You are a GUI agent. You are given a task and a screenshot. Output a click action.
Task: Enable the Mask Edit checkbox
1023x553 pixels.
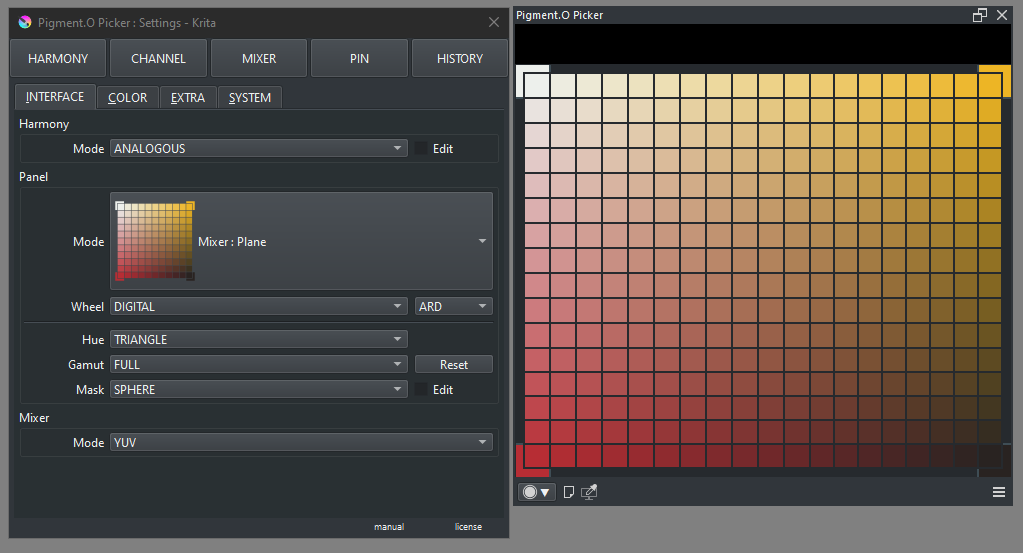click(x=421, y=389)
